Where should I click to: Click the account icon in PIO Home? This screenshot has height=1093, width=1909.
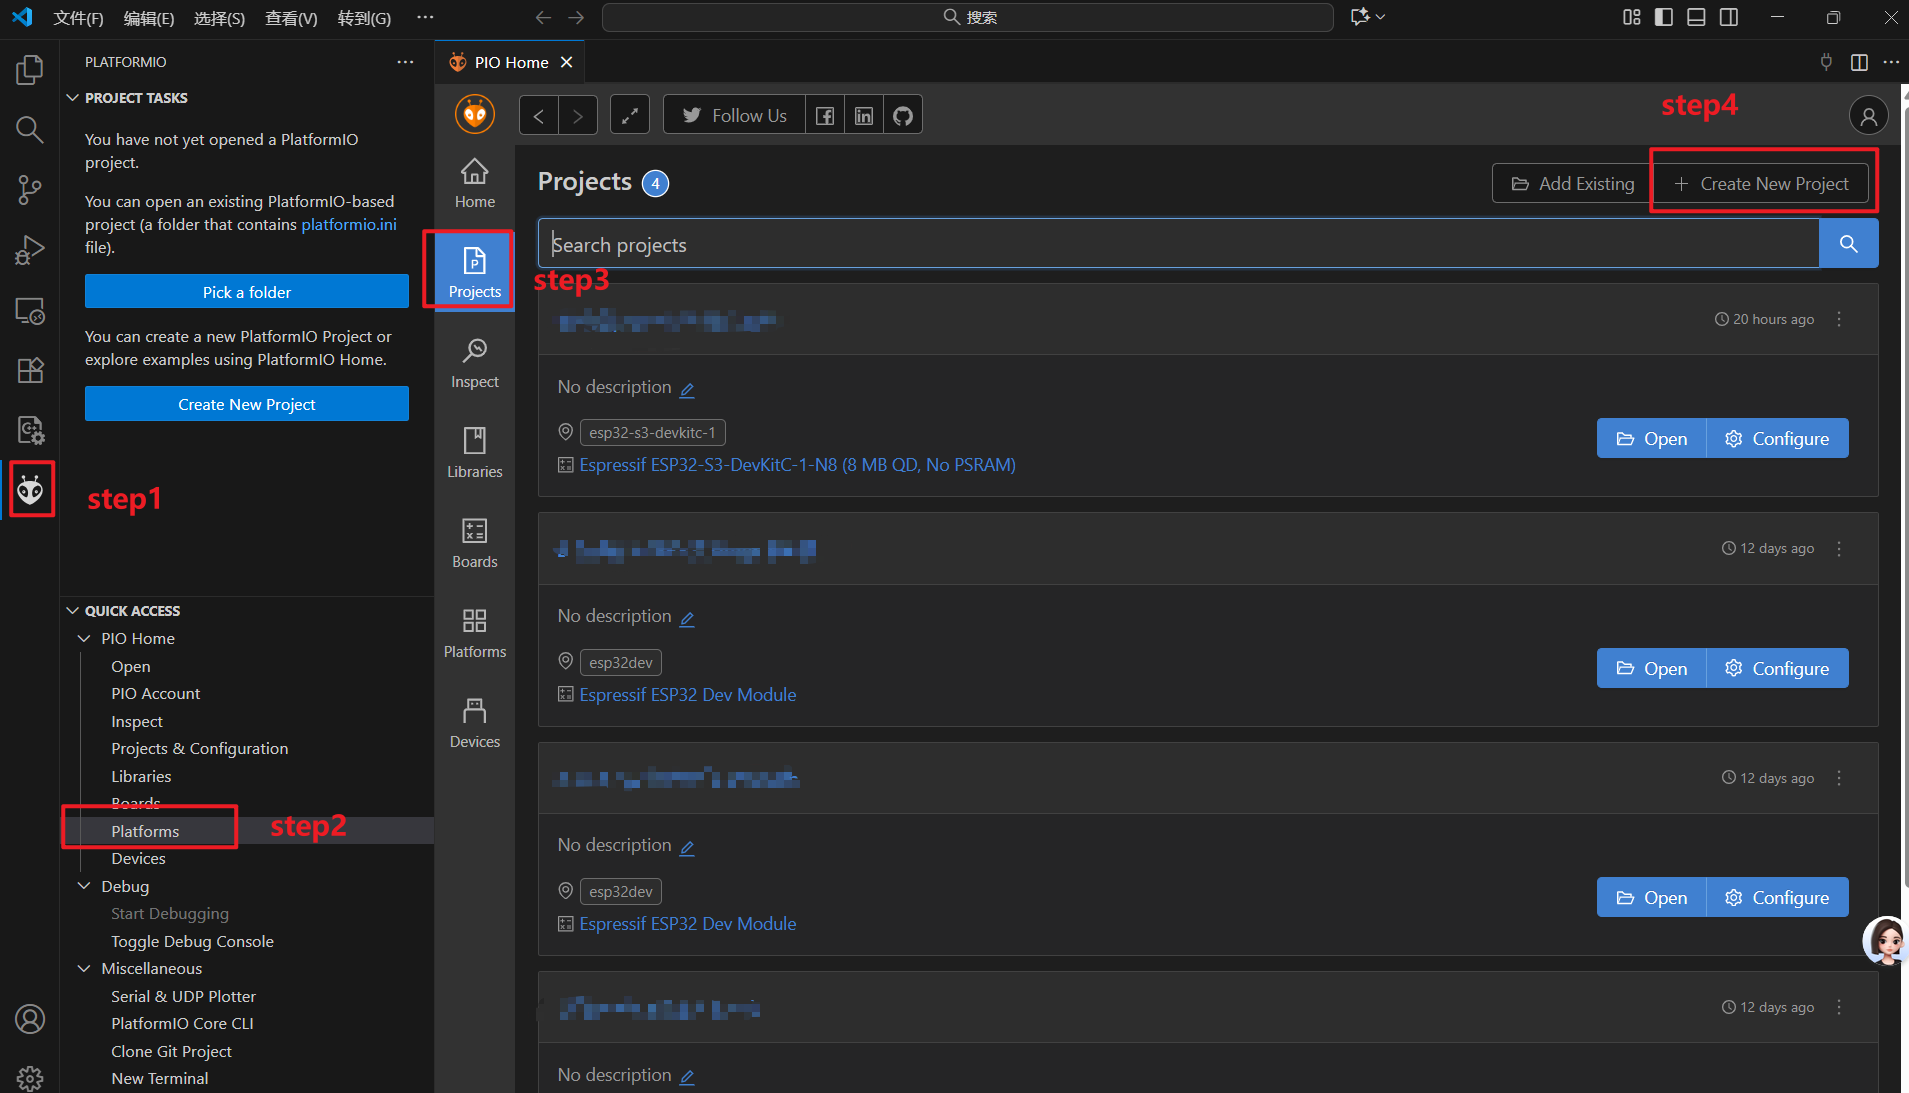click(x=1868, y=114)
